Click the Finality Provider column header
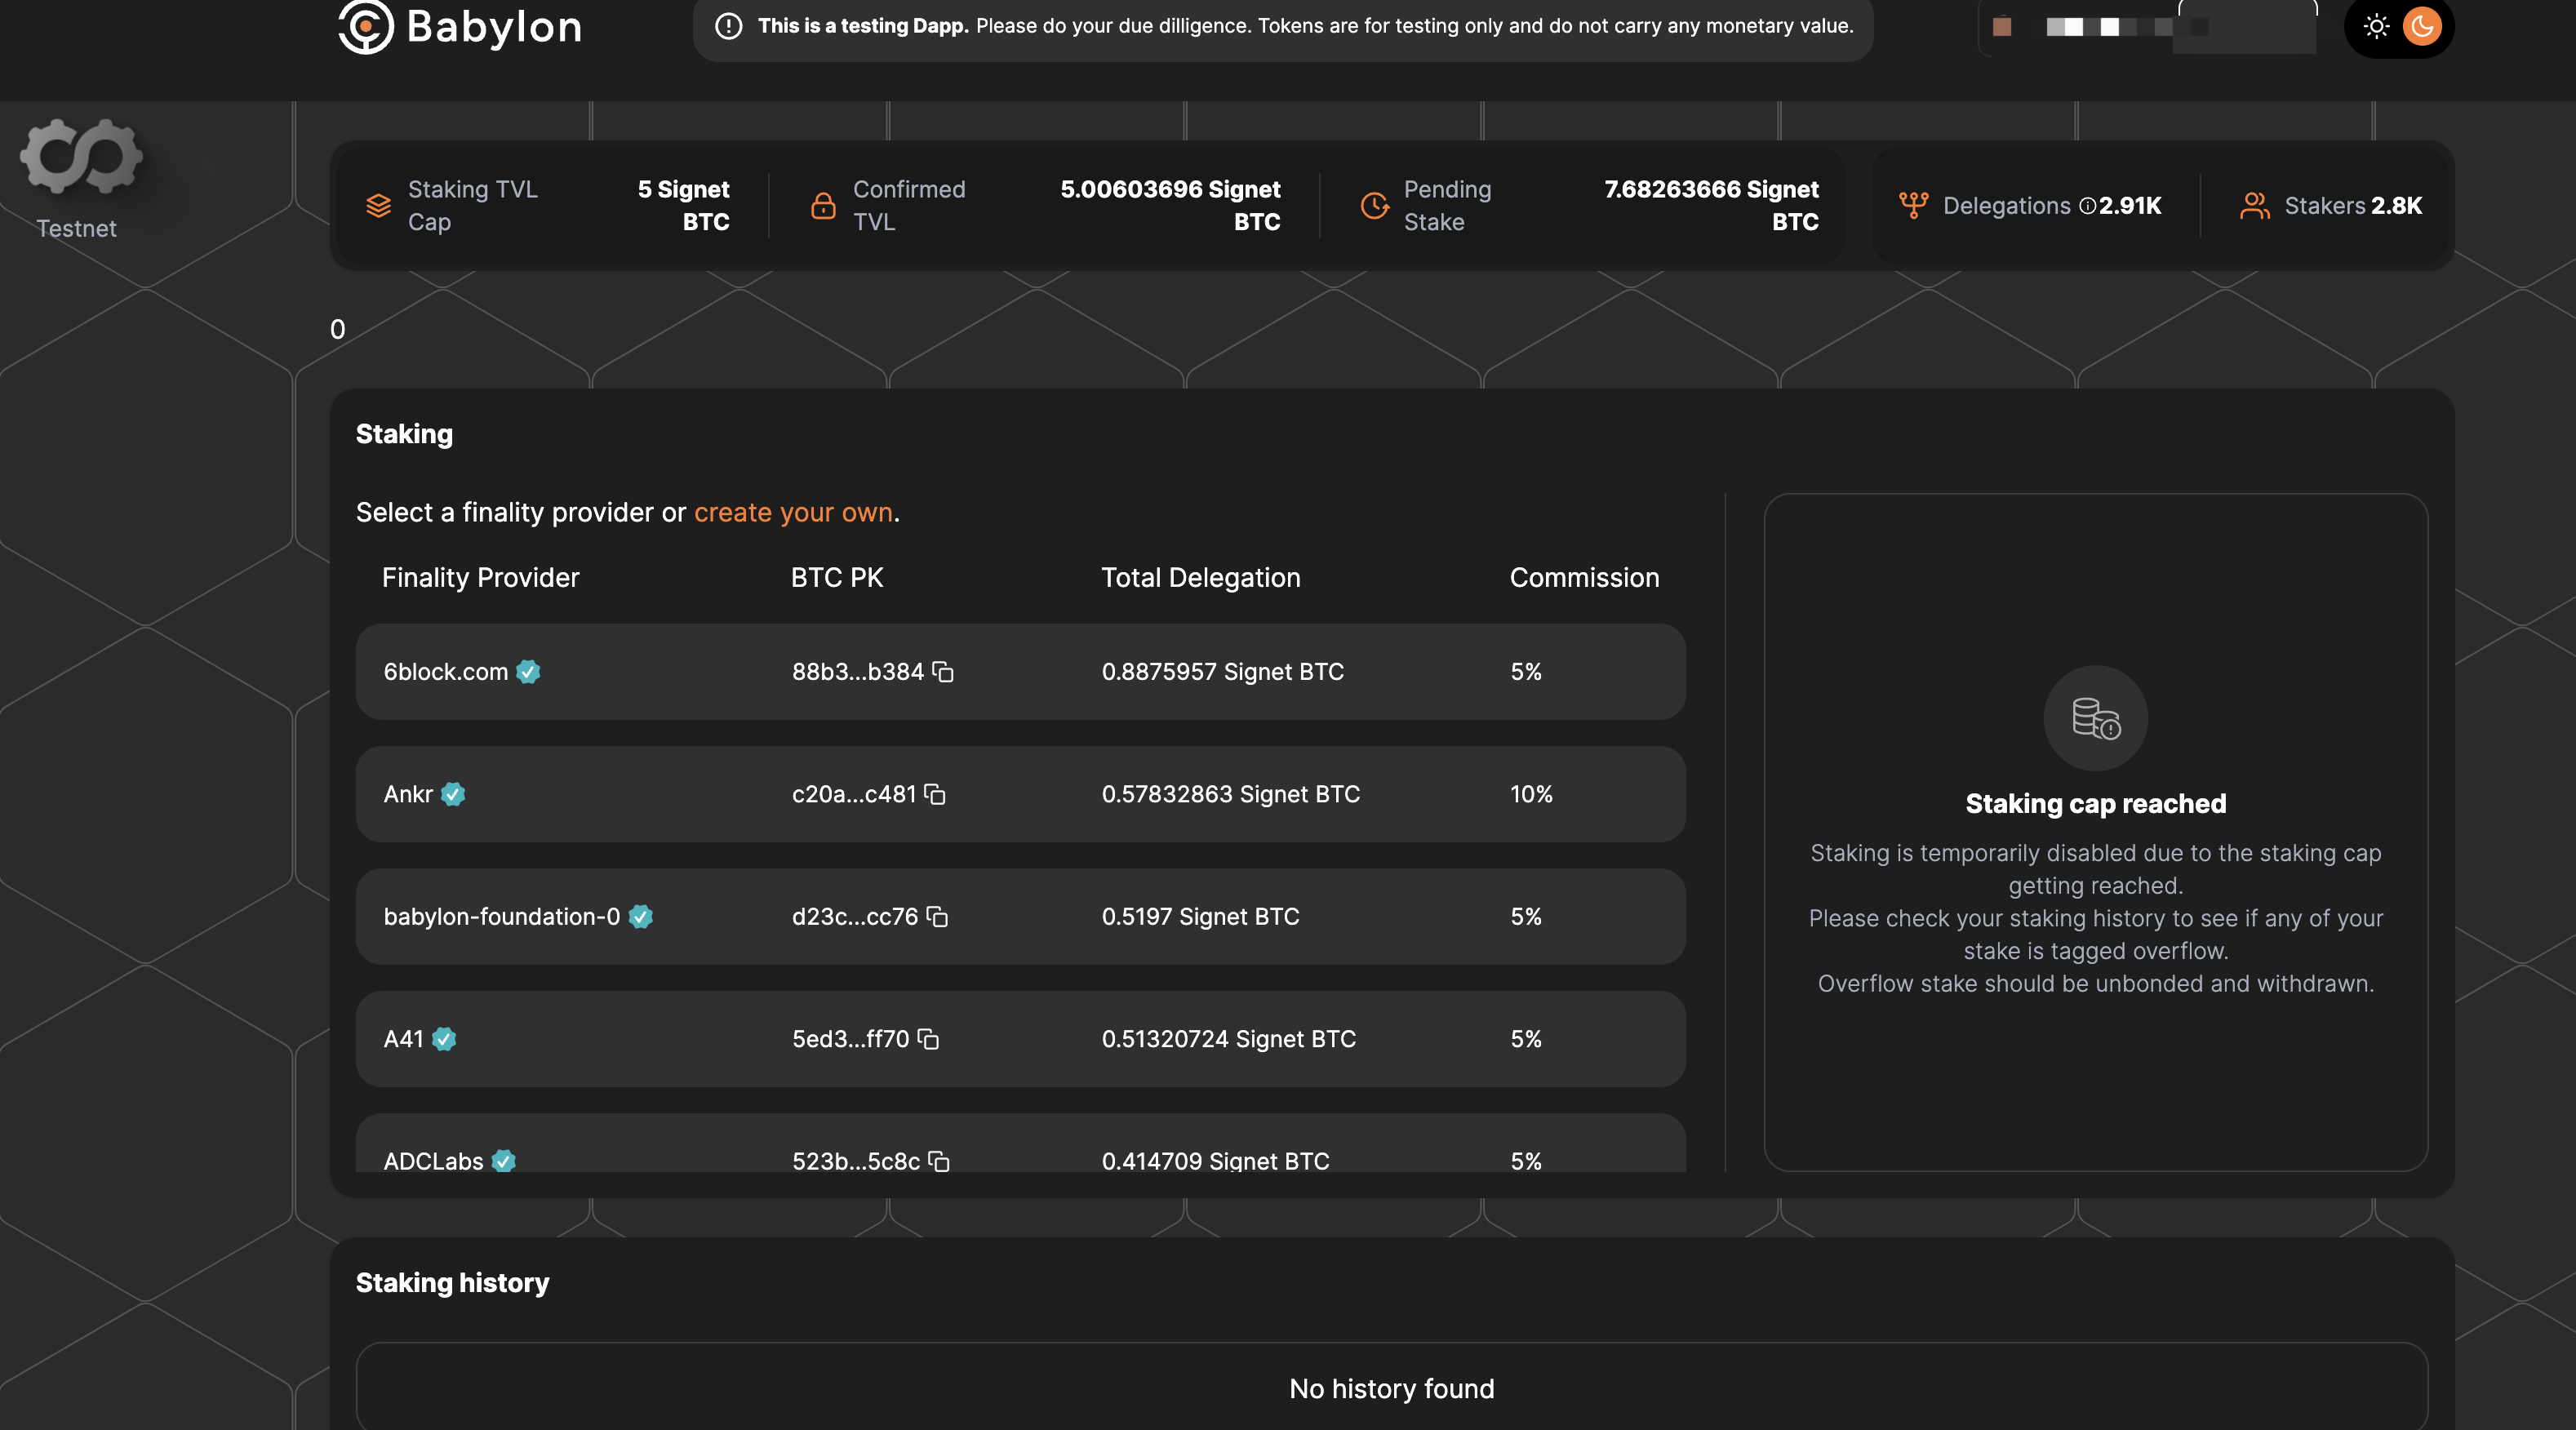2576x1430 pixels. click(480, 578)
